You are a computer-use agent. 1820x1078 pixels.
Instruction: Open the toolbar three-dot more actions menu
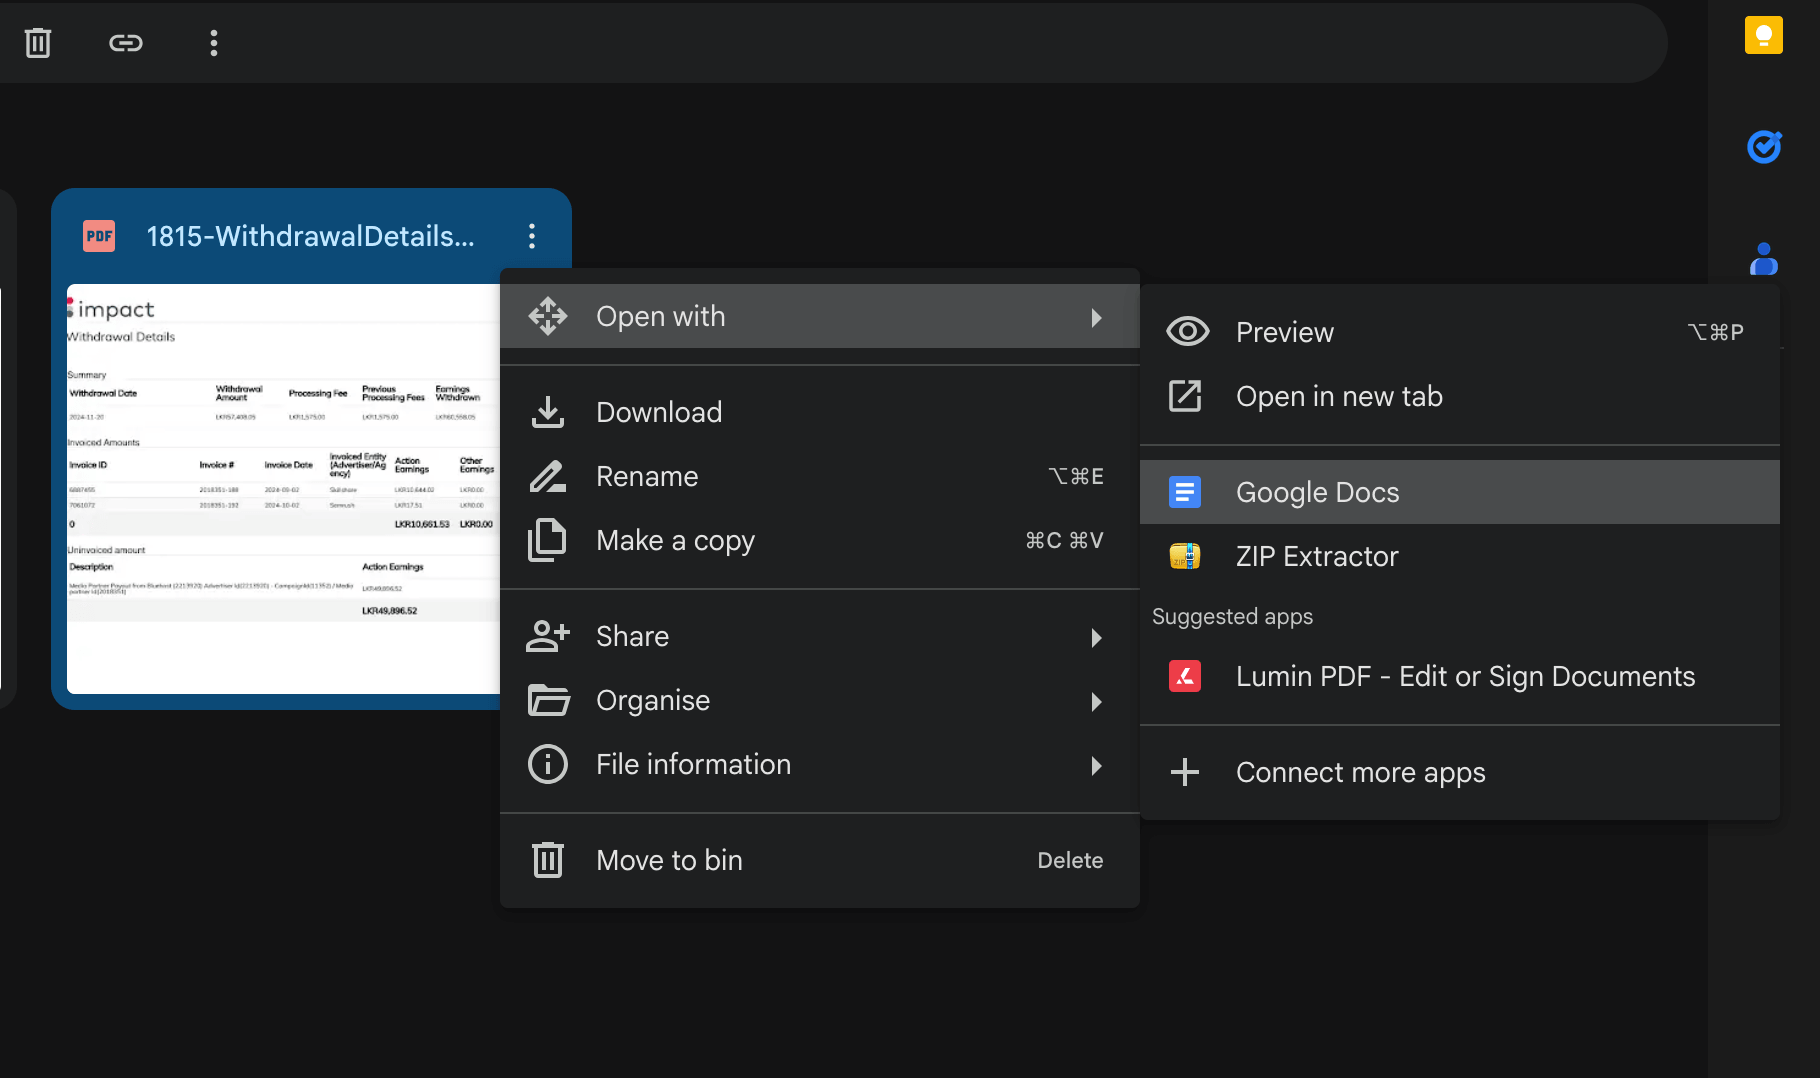point(213,42)
